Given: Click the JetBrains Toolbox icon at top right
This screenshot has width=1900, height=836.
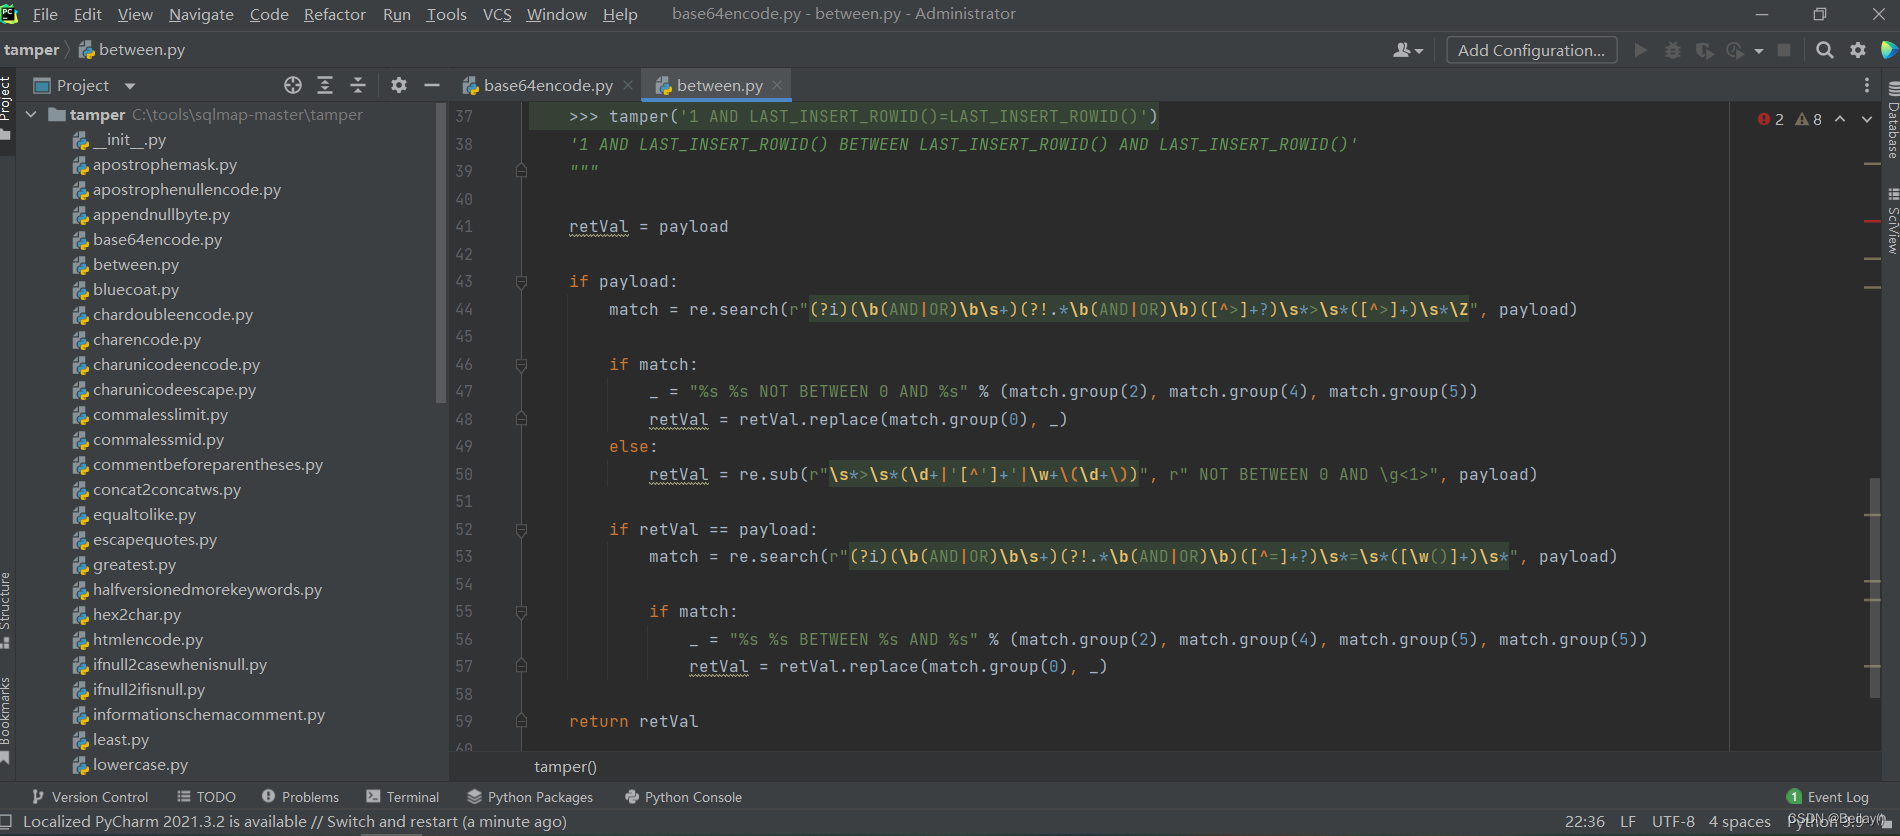Looking at the screenshot, I should pos(1889,50).
